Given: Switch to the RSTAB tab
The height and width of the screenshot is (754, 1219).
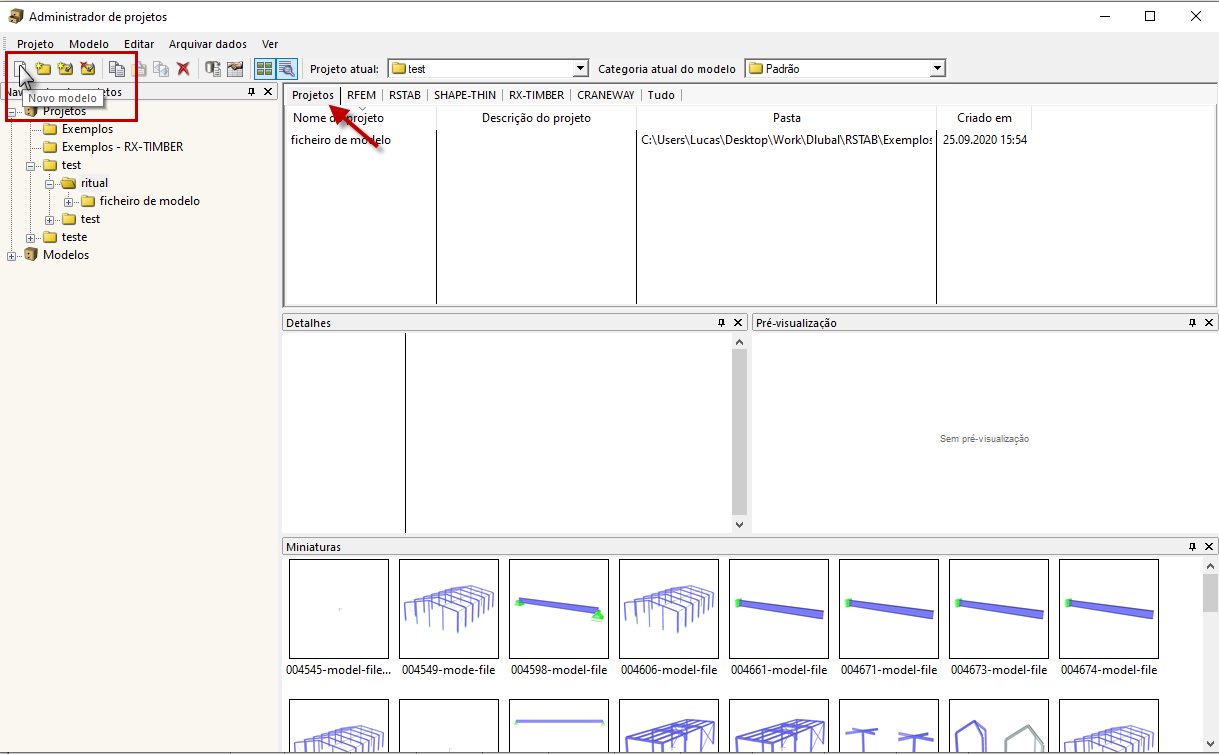Looking at the screenshot, I should (405, 95).
